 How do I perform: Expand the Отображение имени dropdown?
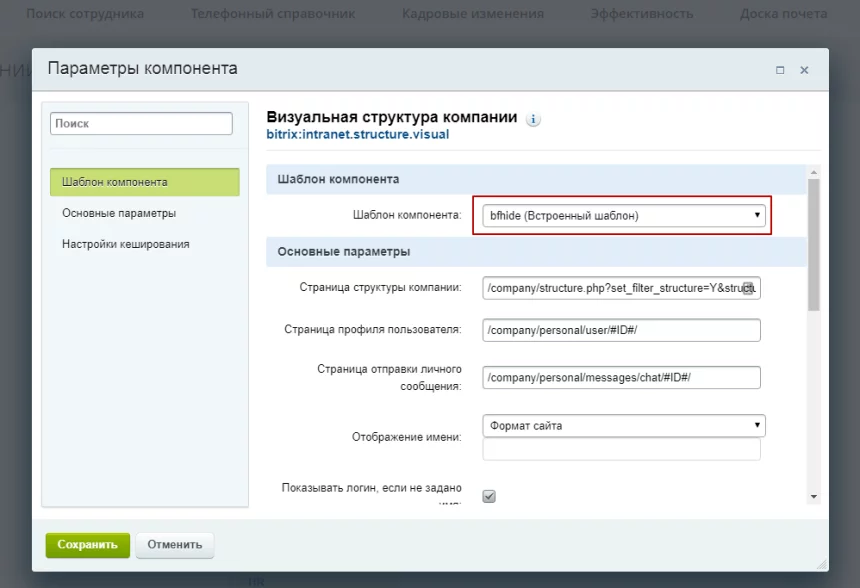pyautogui.click(x=623, y=426)
